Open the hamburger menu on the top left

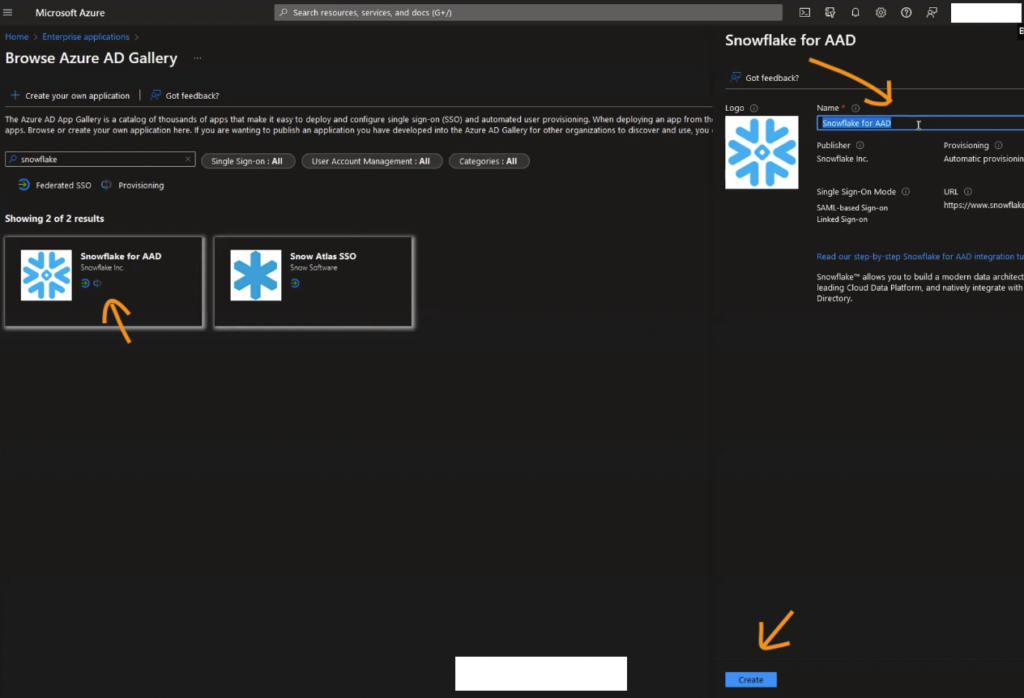pyautogui.click(x=10, y=12)
